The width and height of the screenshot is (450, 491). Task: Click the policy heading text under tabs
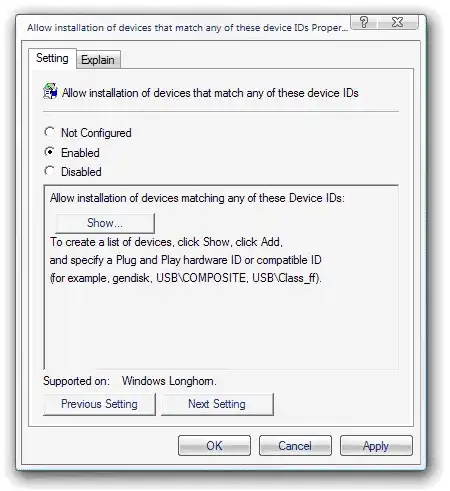(210, 93)
